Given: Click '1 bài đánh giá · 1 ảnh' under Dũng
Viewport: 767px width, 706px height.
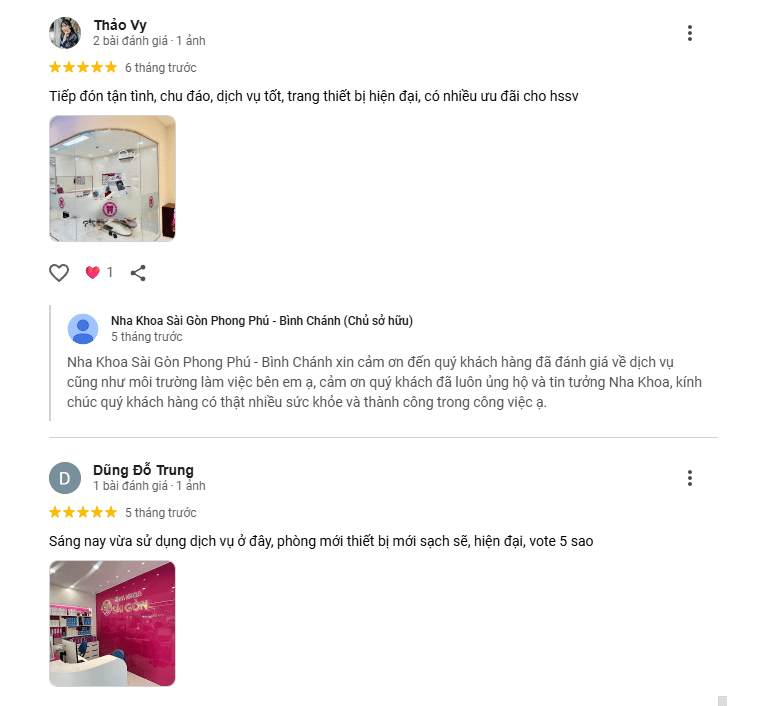Looking at the screenshot, I should [x=149, y=486].
